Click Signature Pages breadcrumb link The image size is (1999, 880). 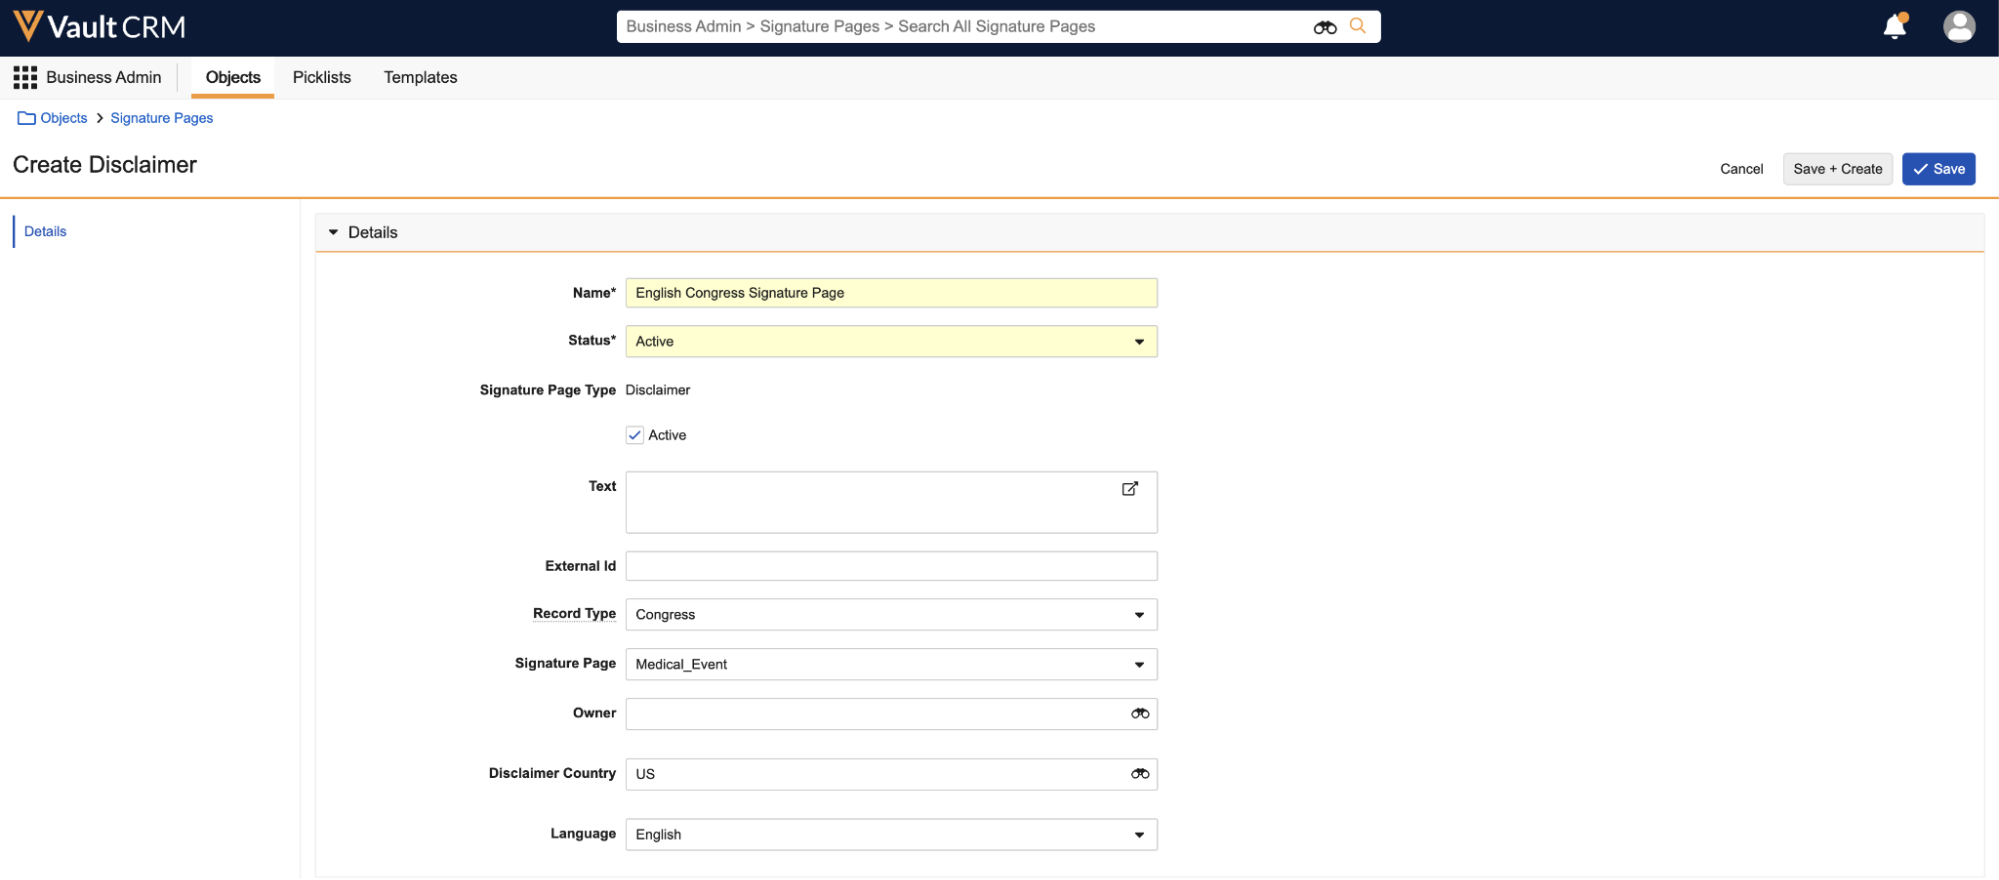pyautogui.click(x=161, y=118)
